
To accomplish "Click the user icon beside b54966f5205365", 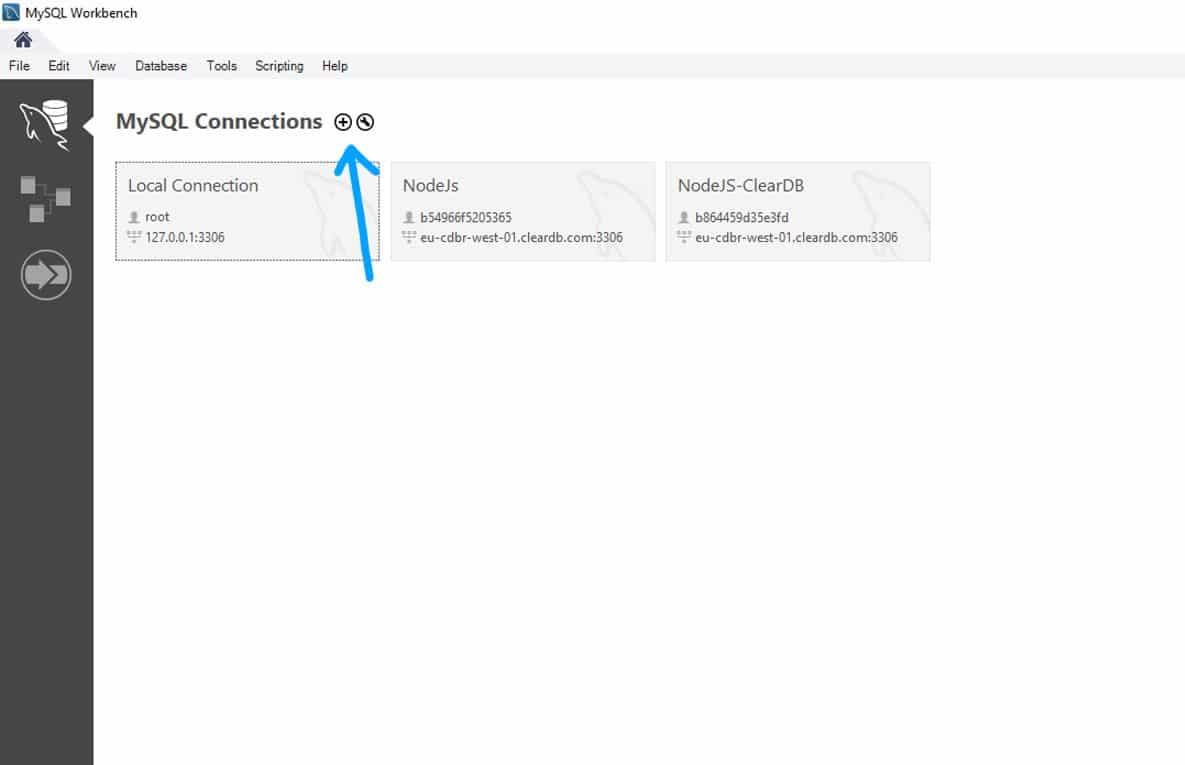I will tap(409, 217).
